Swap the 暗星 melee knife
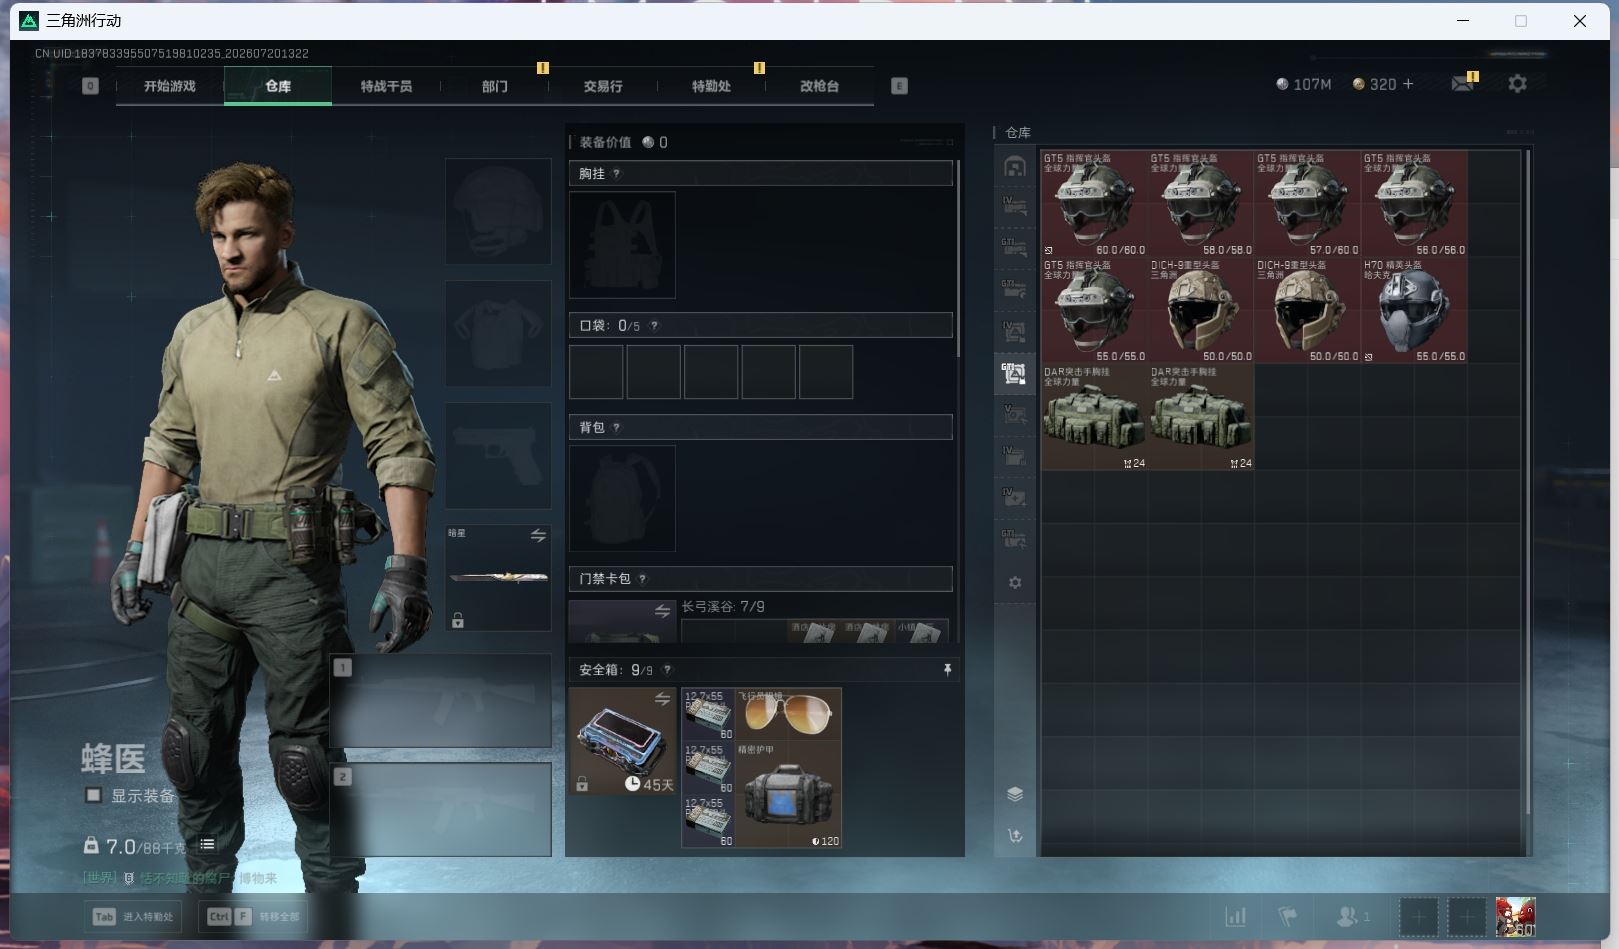Image resolution: width=1619 pixels, height=949 pixels. click(538, 536)
